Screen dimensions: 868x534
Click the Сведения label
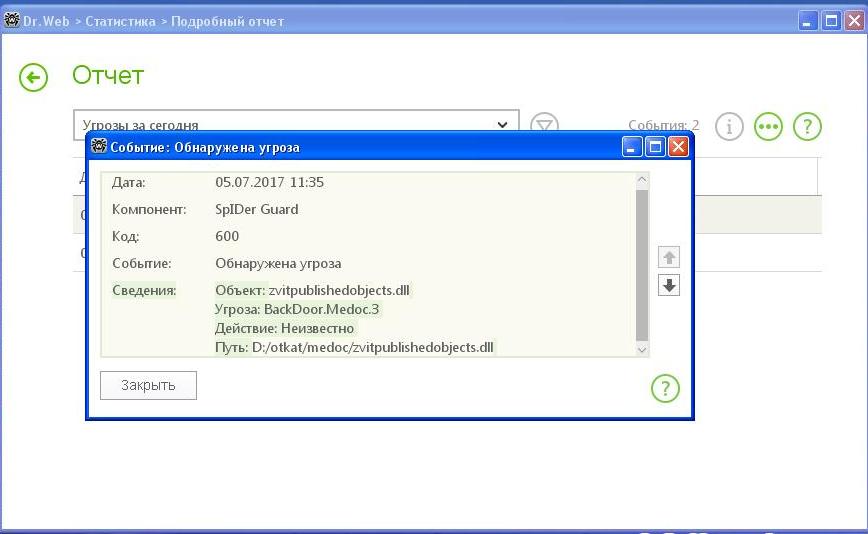click(144, 290)
